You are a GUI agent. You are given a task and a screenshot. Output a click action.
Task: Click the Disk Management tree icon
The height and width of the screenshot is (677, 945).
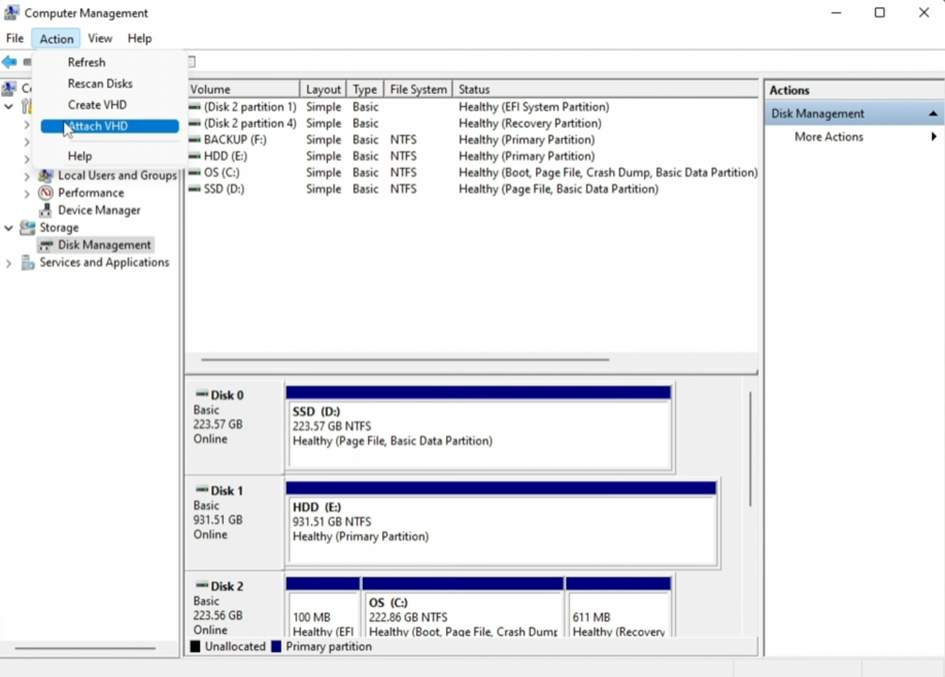(x=46, y=245)
